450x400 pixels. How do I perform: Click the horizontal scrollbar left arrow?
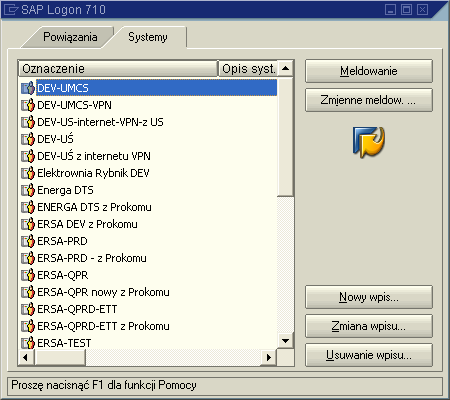tap(26, 358)
